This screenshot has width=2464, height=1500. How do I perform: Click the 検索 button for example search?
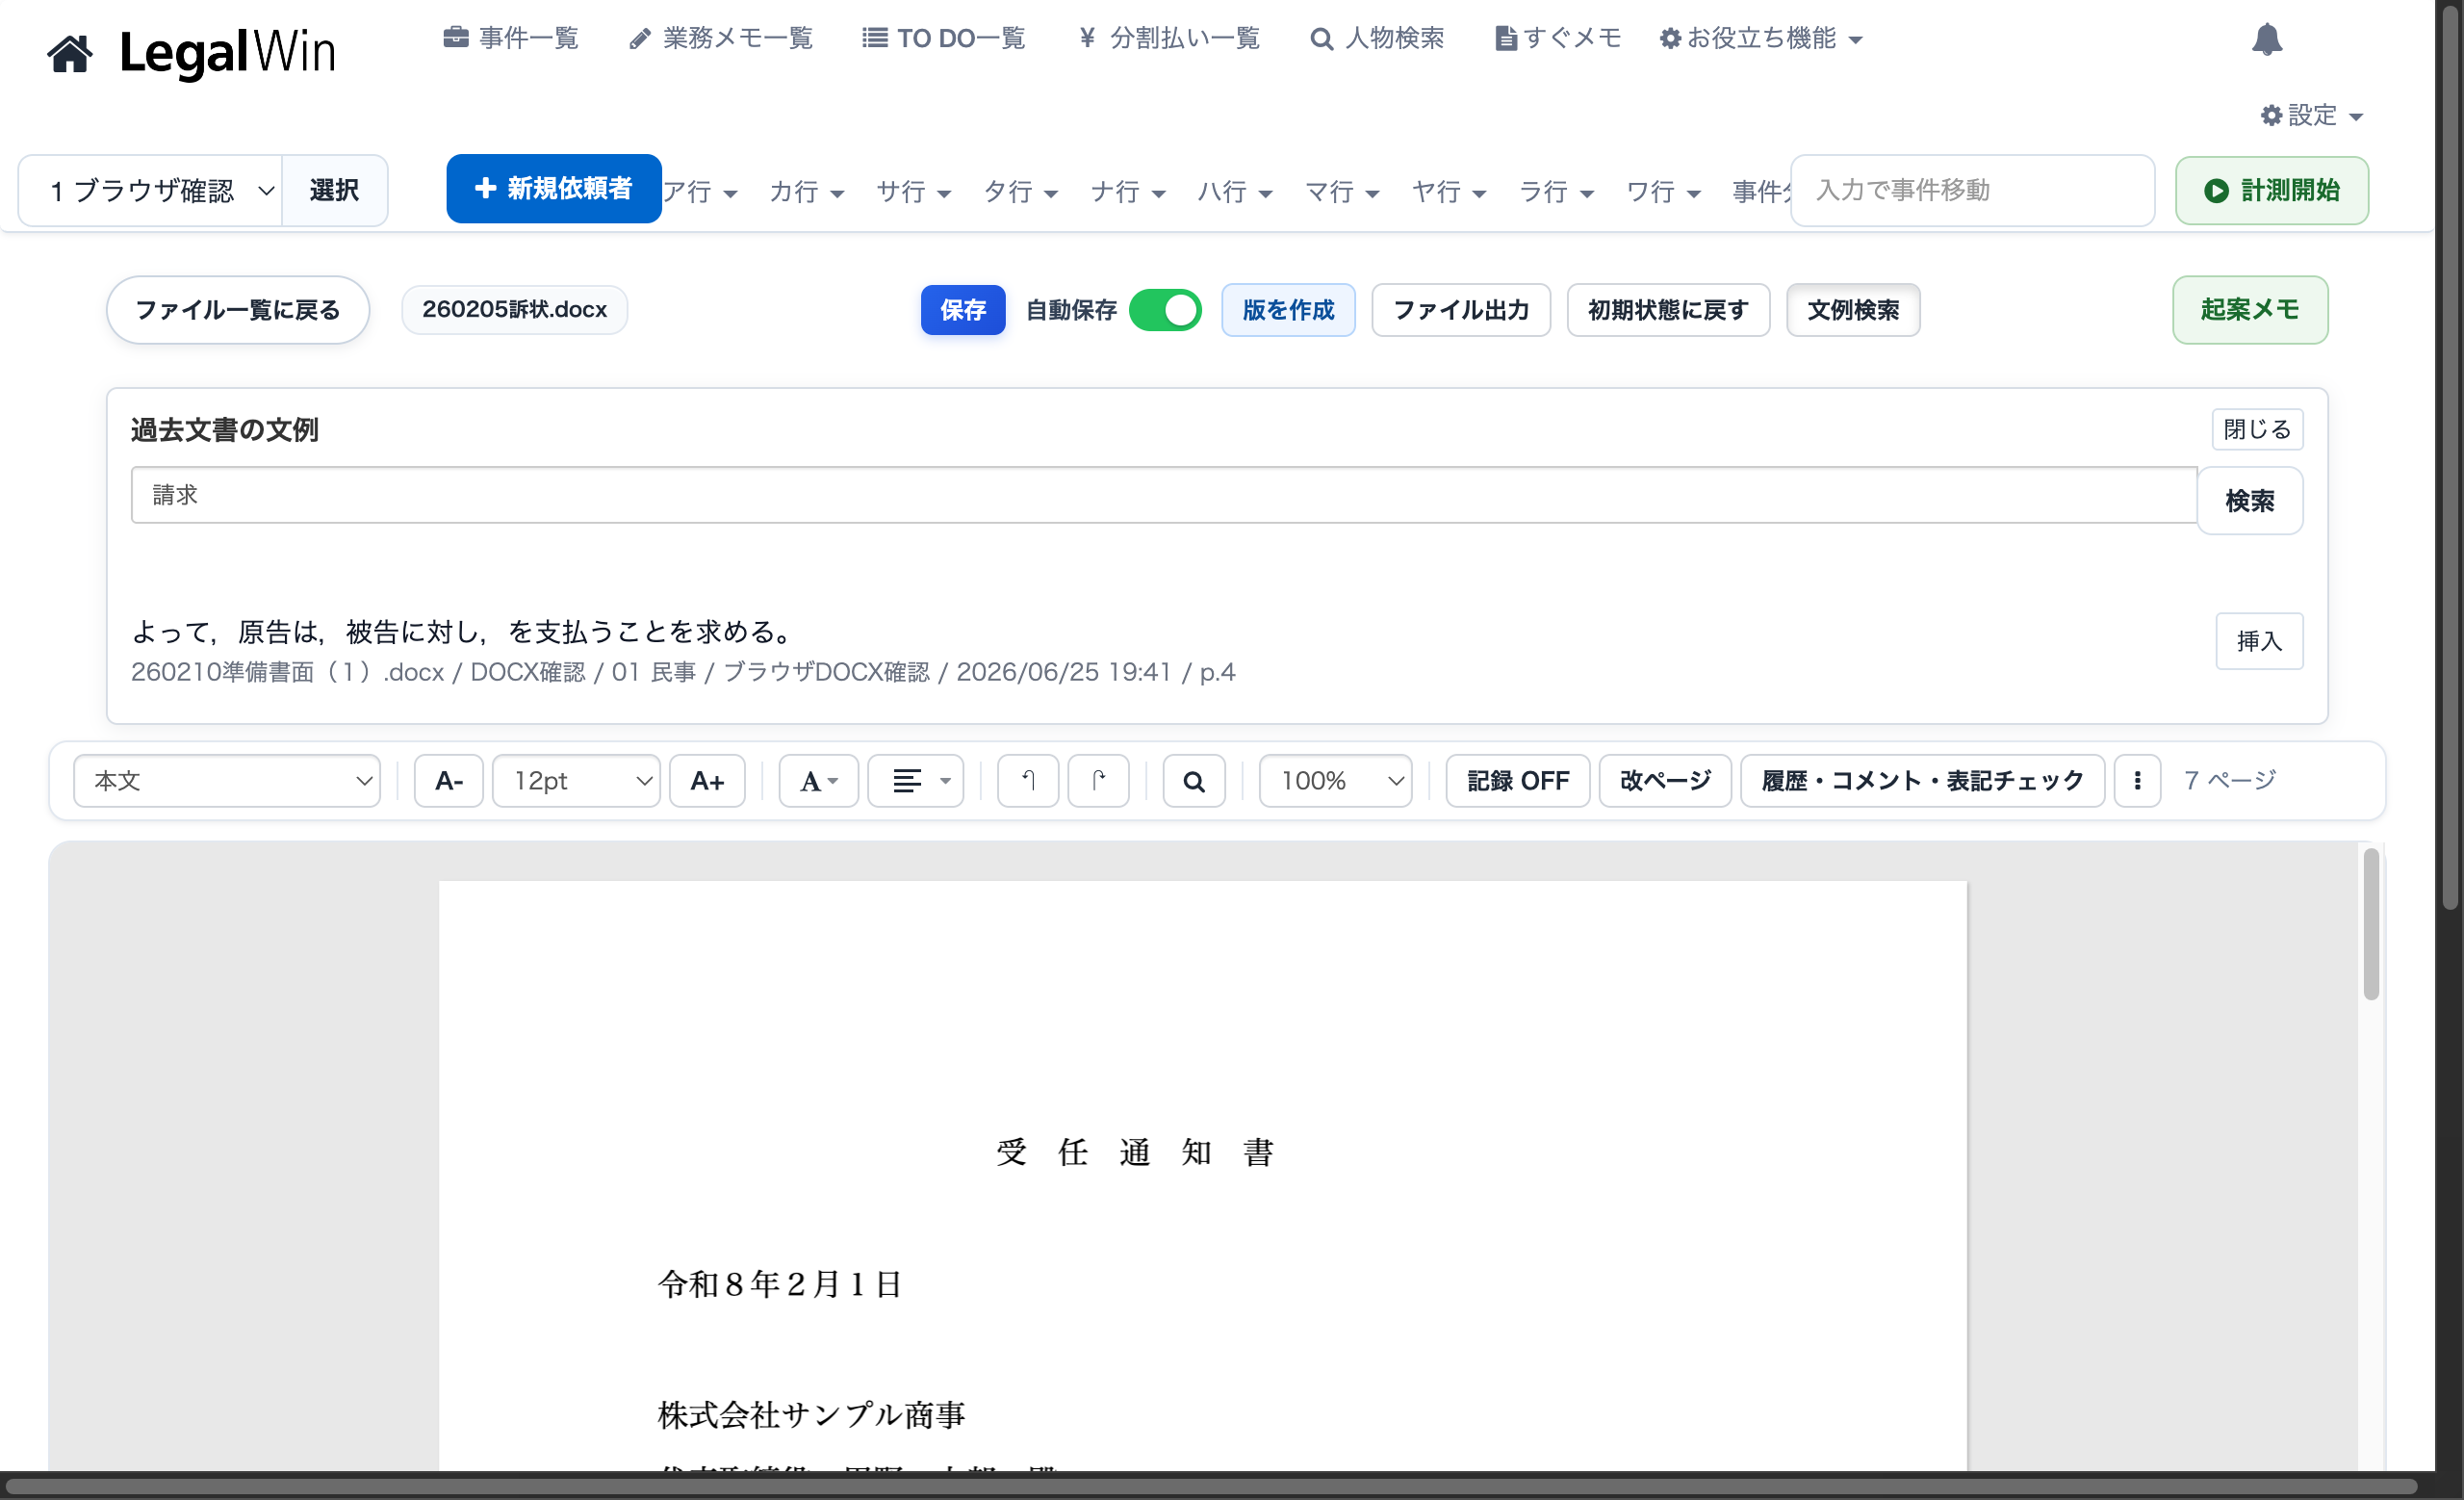(2249, 500)
